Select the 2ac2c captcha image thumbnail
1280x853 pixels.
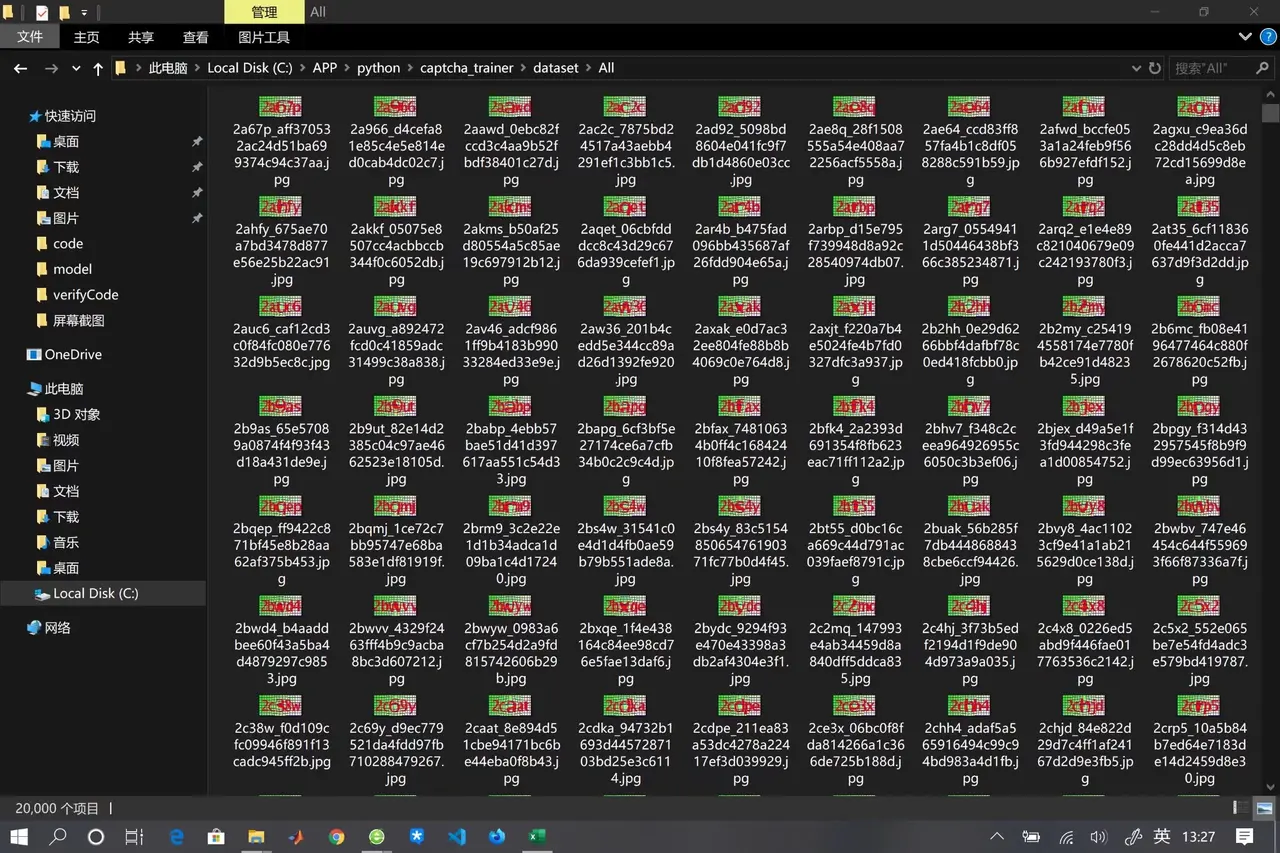click(x=625, y=107)
